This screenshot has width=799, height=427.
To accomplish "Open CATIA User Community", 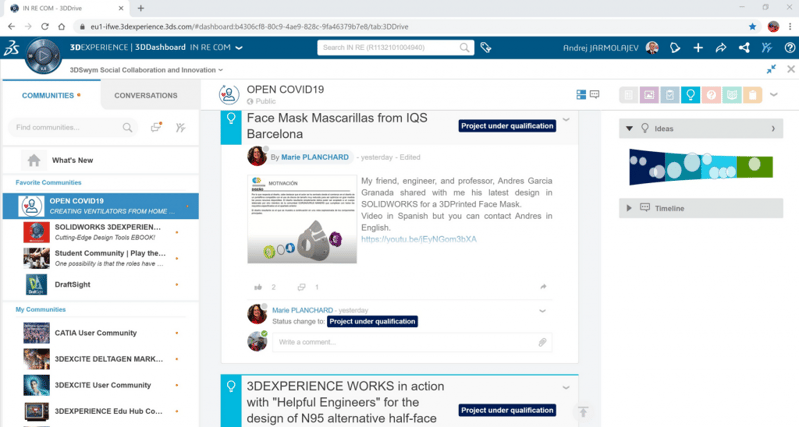I will point(100,333).
